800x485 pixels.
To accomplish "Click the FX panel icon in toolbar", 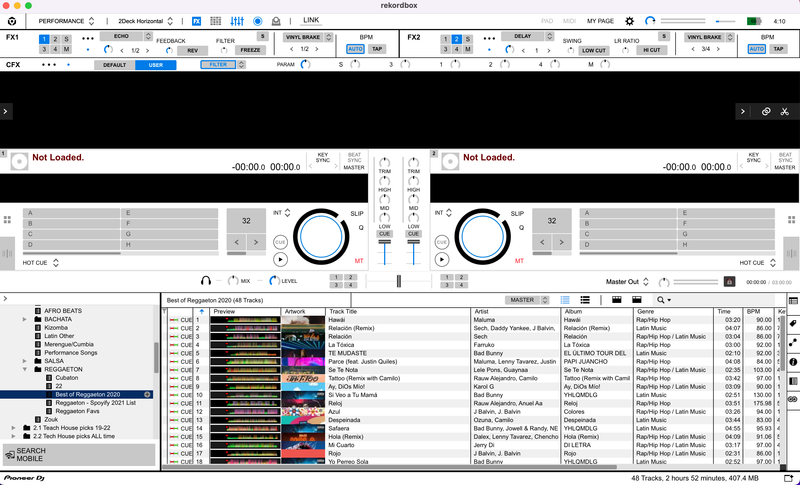I will click(196, 20).
